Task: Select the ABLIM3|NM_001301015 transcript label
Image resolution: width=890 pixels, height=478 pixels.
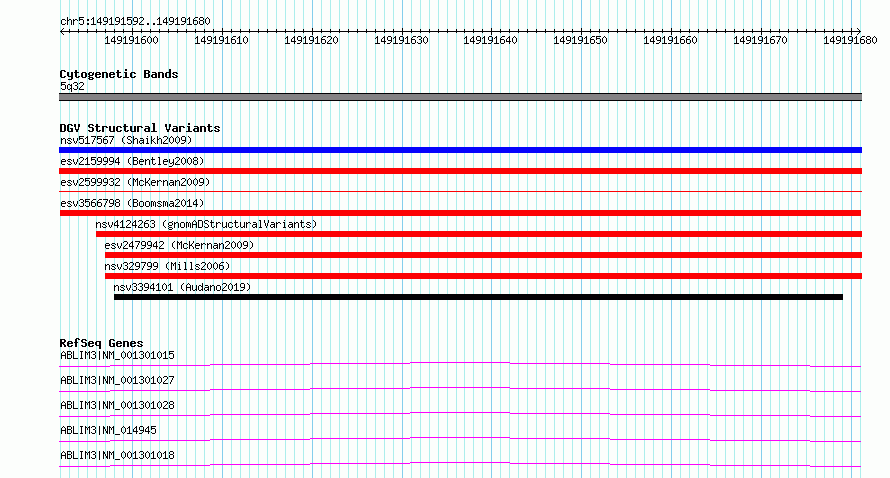Action: tap(117, 355)
